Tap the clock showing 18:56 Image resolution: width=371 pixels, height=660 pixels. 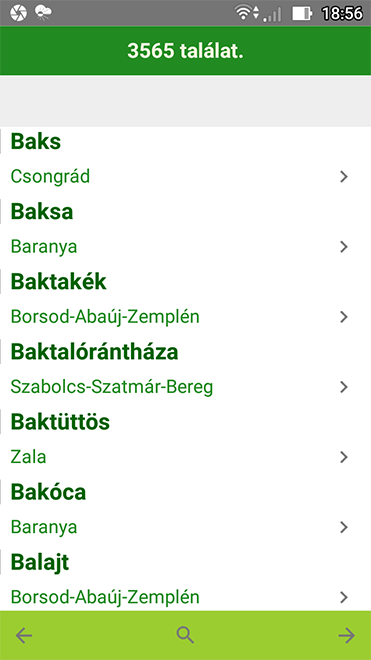342,13
